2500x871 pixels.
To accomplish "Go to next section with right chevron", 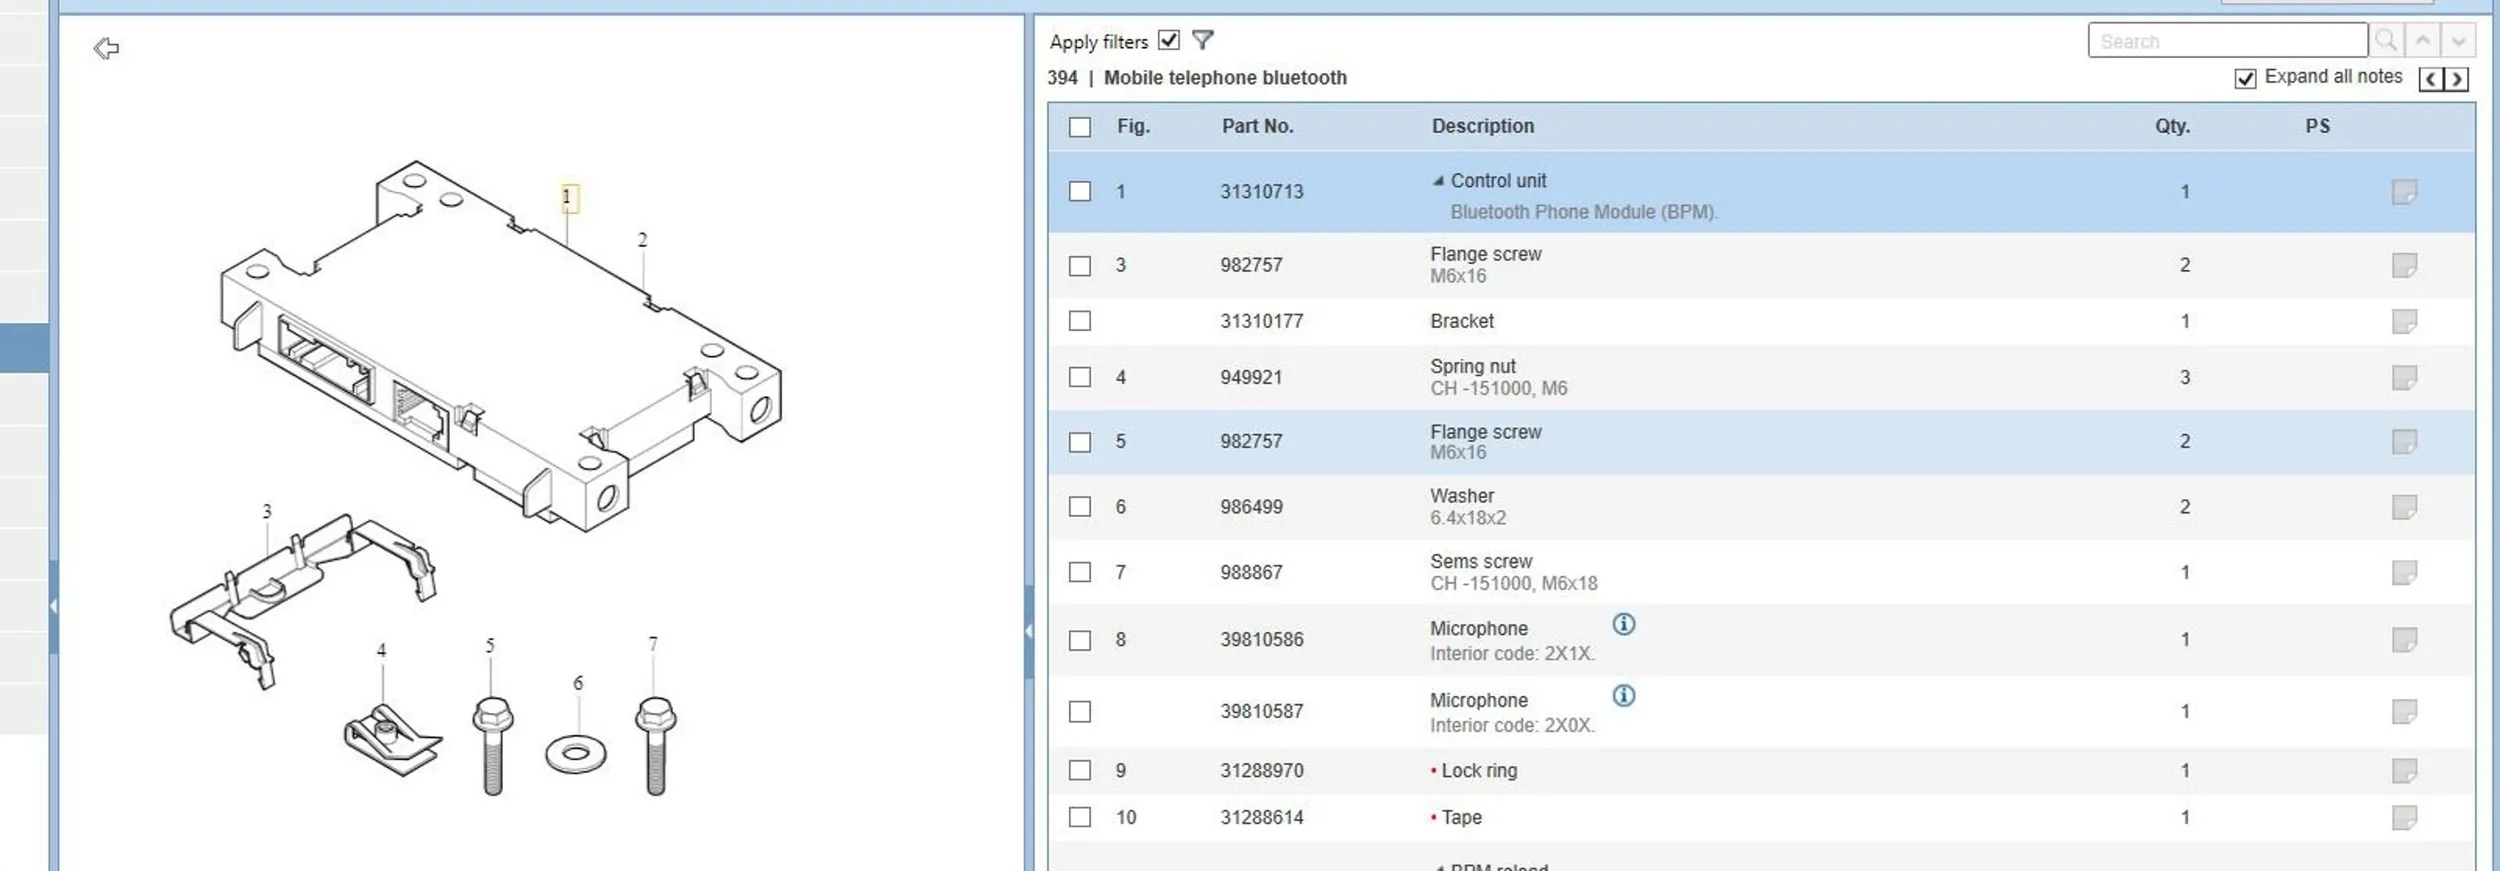I will 2456,79.
